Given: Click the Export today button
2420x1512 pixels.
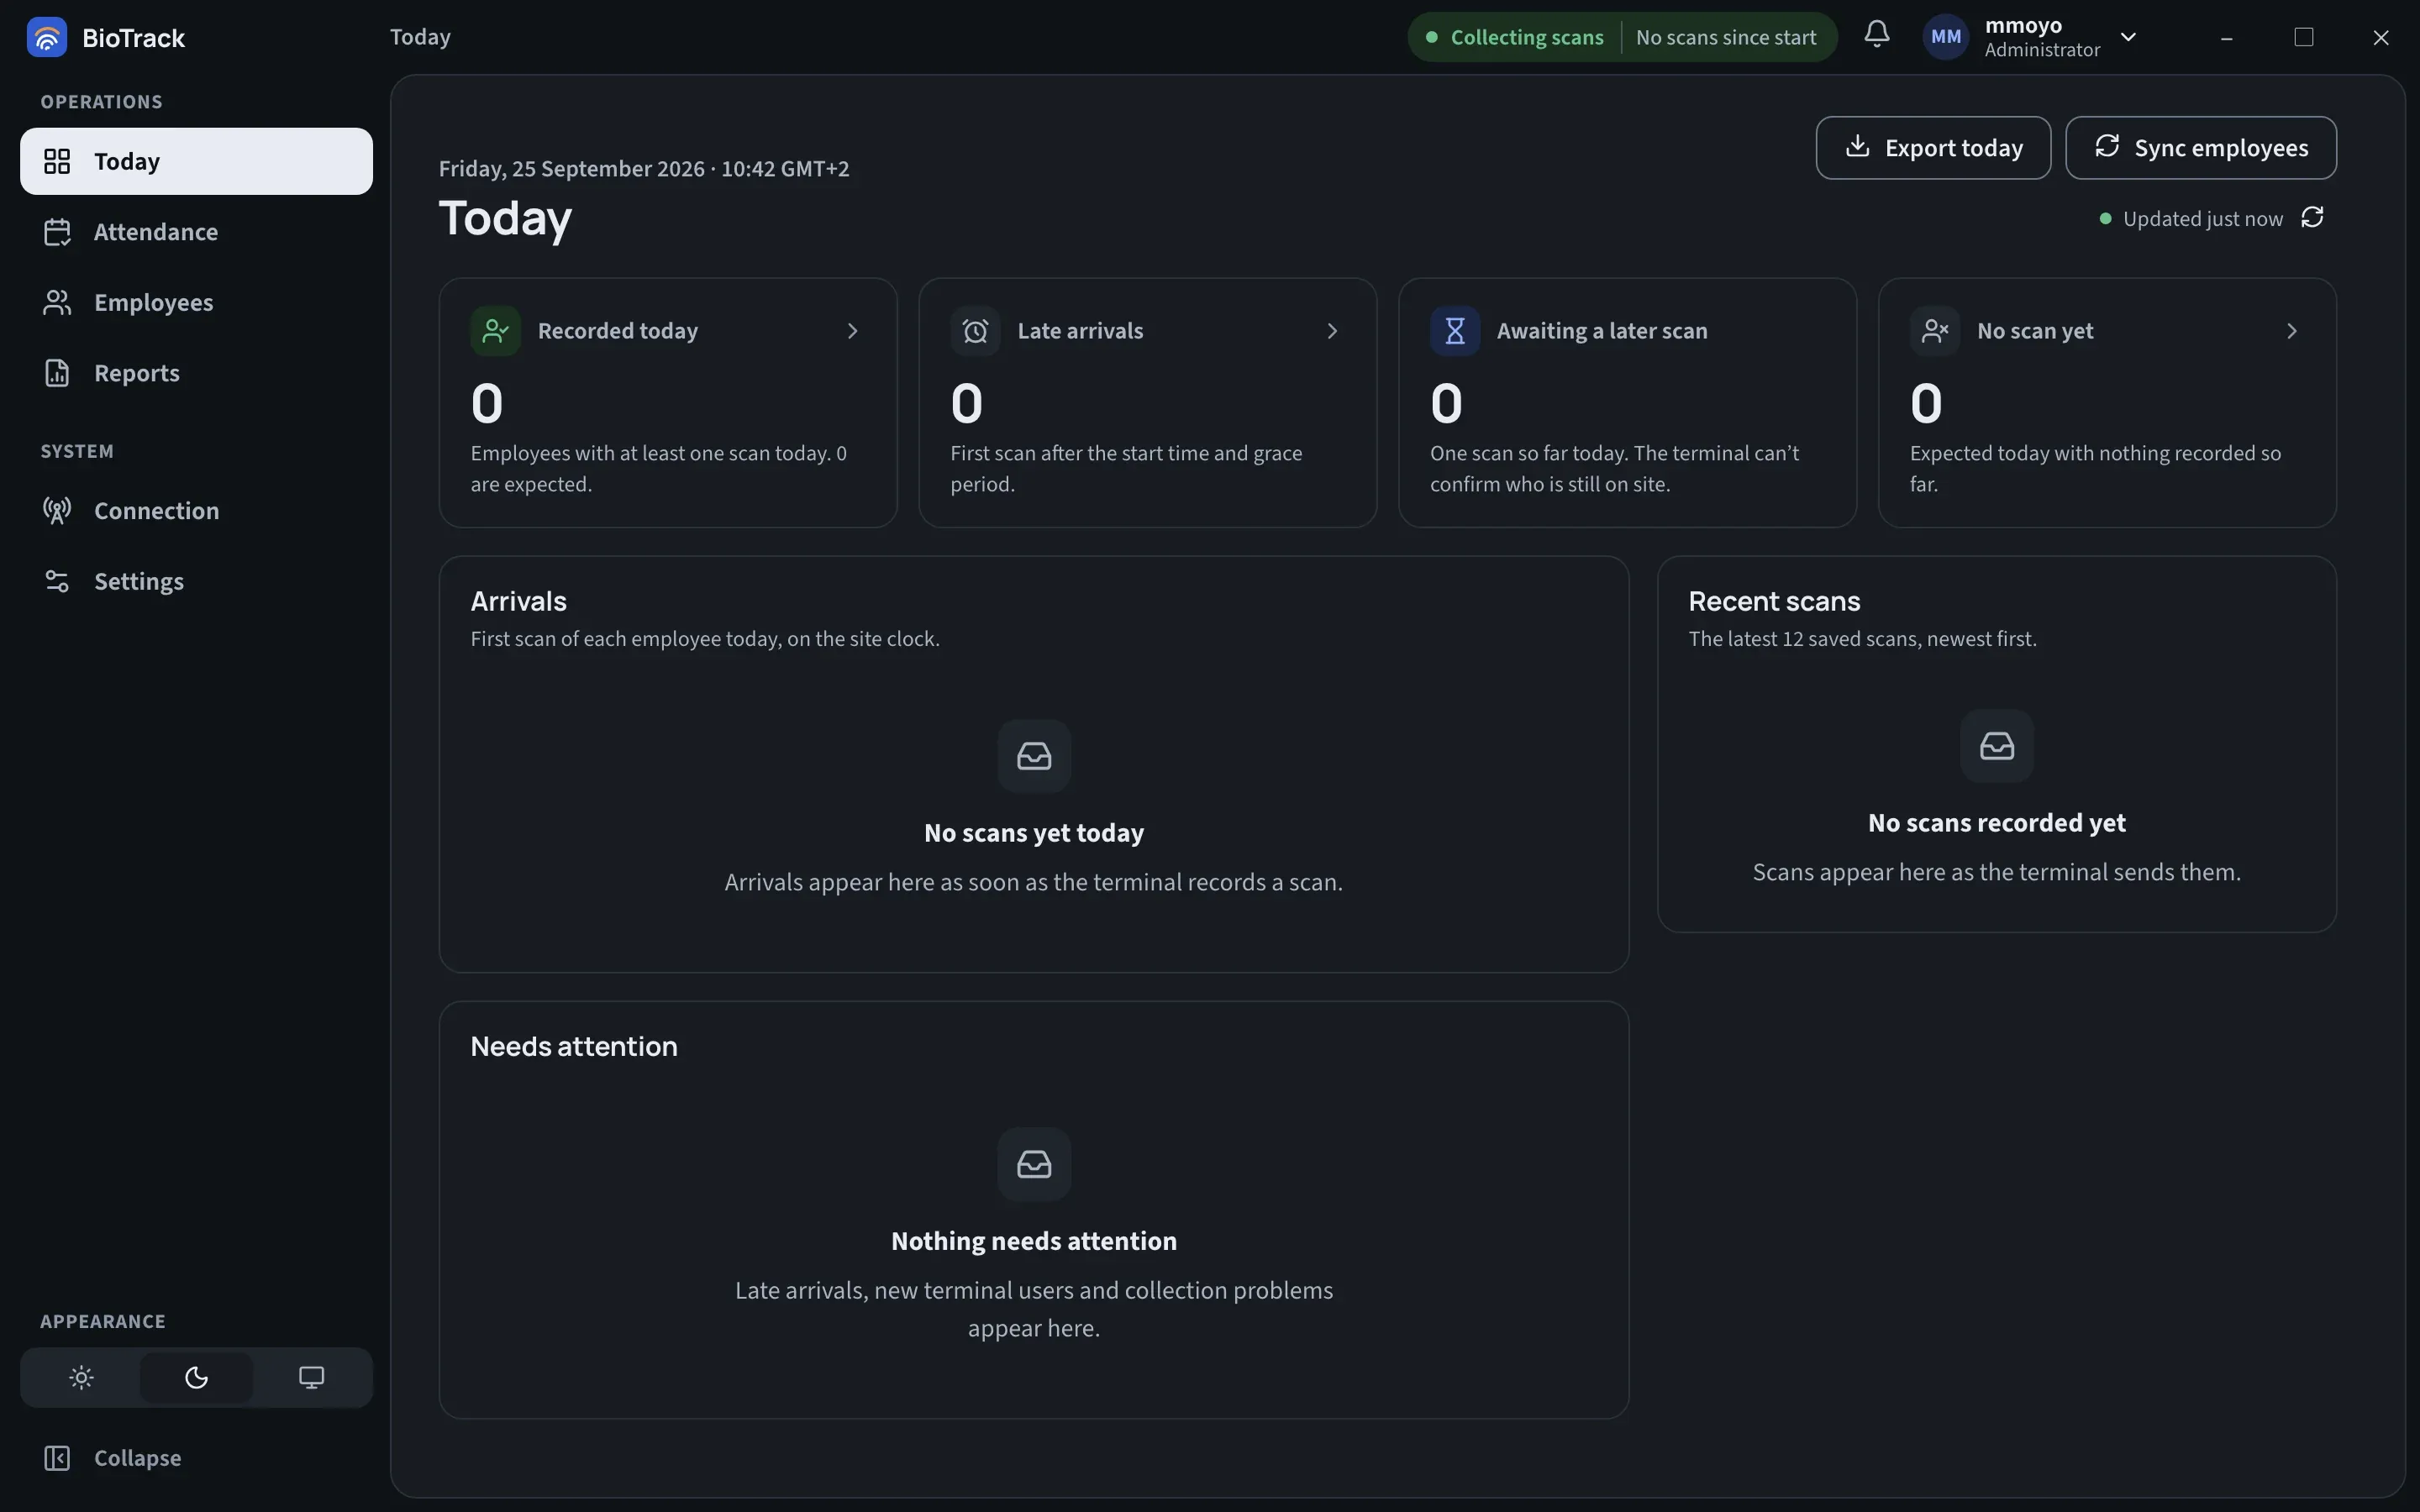Looking at the screenshot, I should [x=1933, y=148].
